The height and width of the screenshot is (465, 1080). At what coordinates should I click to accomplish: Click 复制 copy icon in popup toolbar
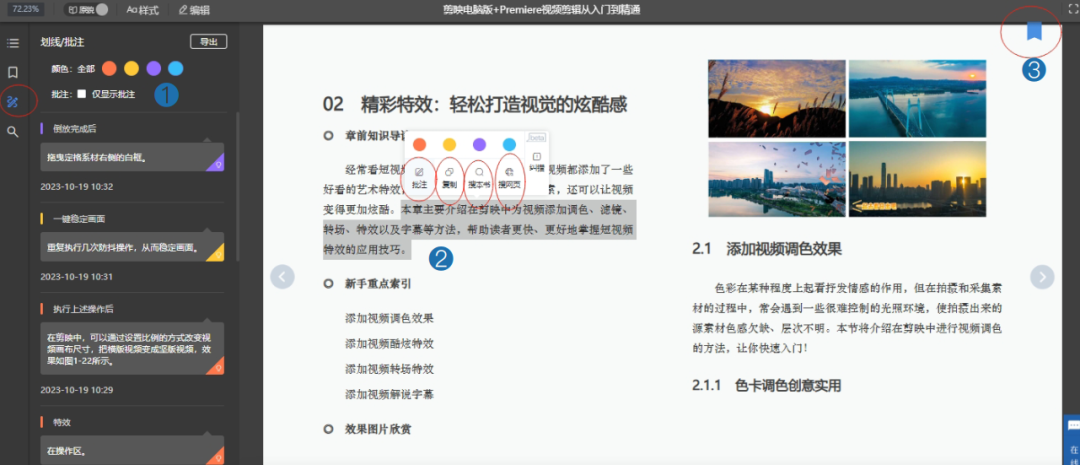[x=450, y=178]
